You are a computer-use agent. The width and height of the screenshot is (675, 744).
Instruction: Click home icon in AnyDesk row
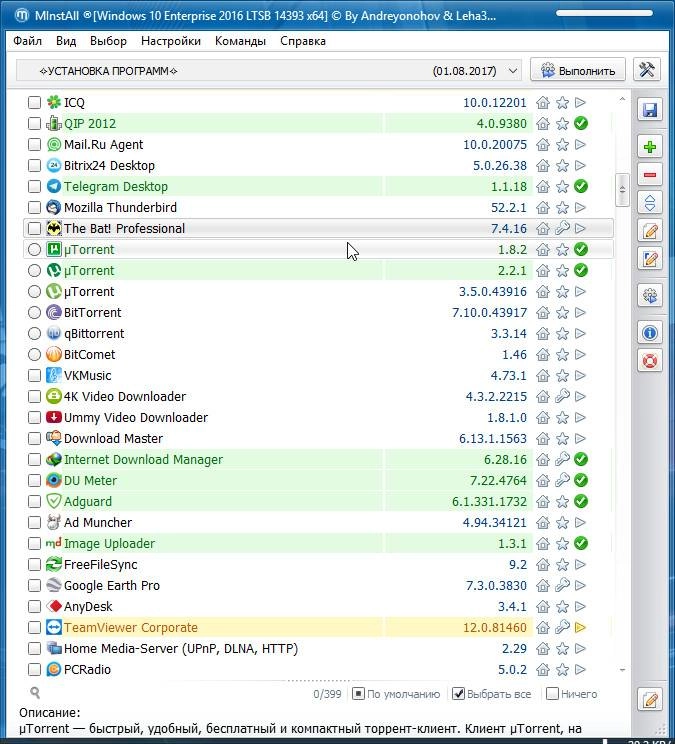point(543,606)
